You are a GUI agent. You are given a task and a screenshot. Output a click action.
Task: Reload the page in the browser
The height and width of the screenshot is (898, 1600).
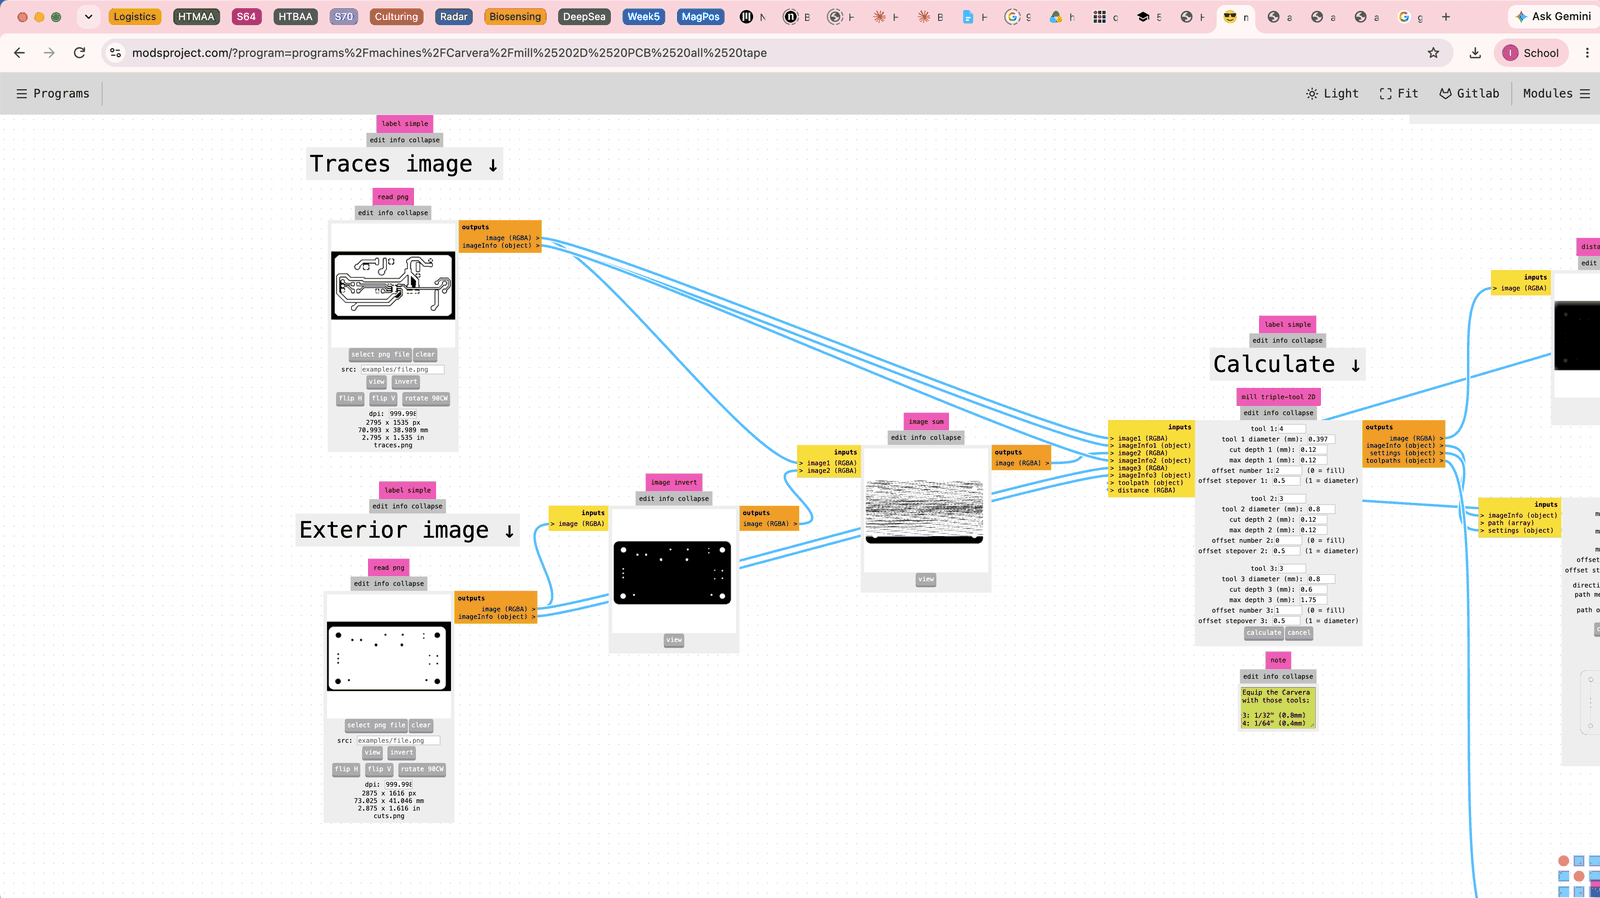click(80, 53)
